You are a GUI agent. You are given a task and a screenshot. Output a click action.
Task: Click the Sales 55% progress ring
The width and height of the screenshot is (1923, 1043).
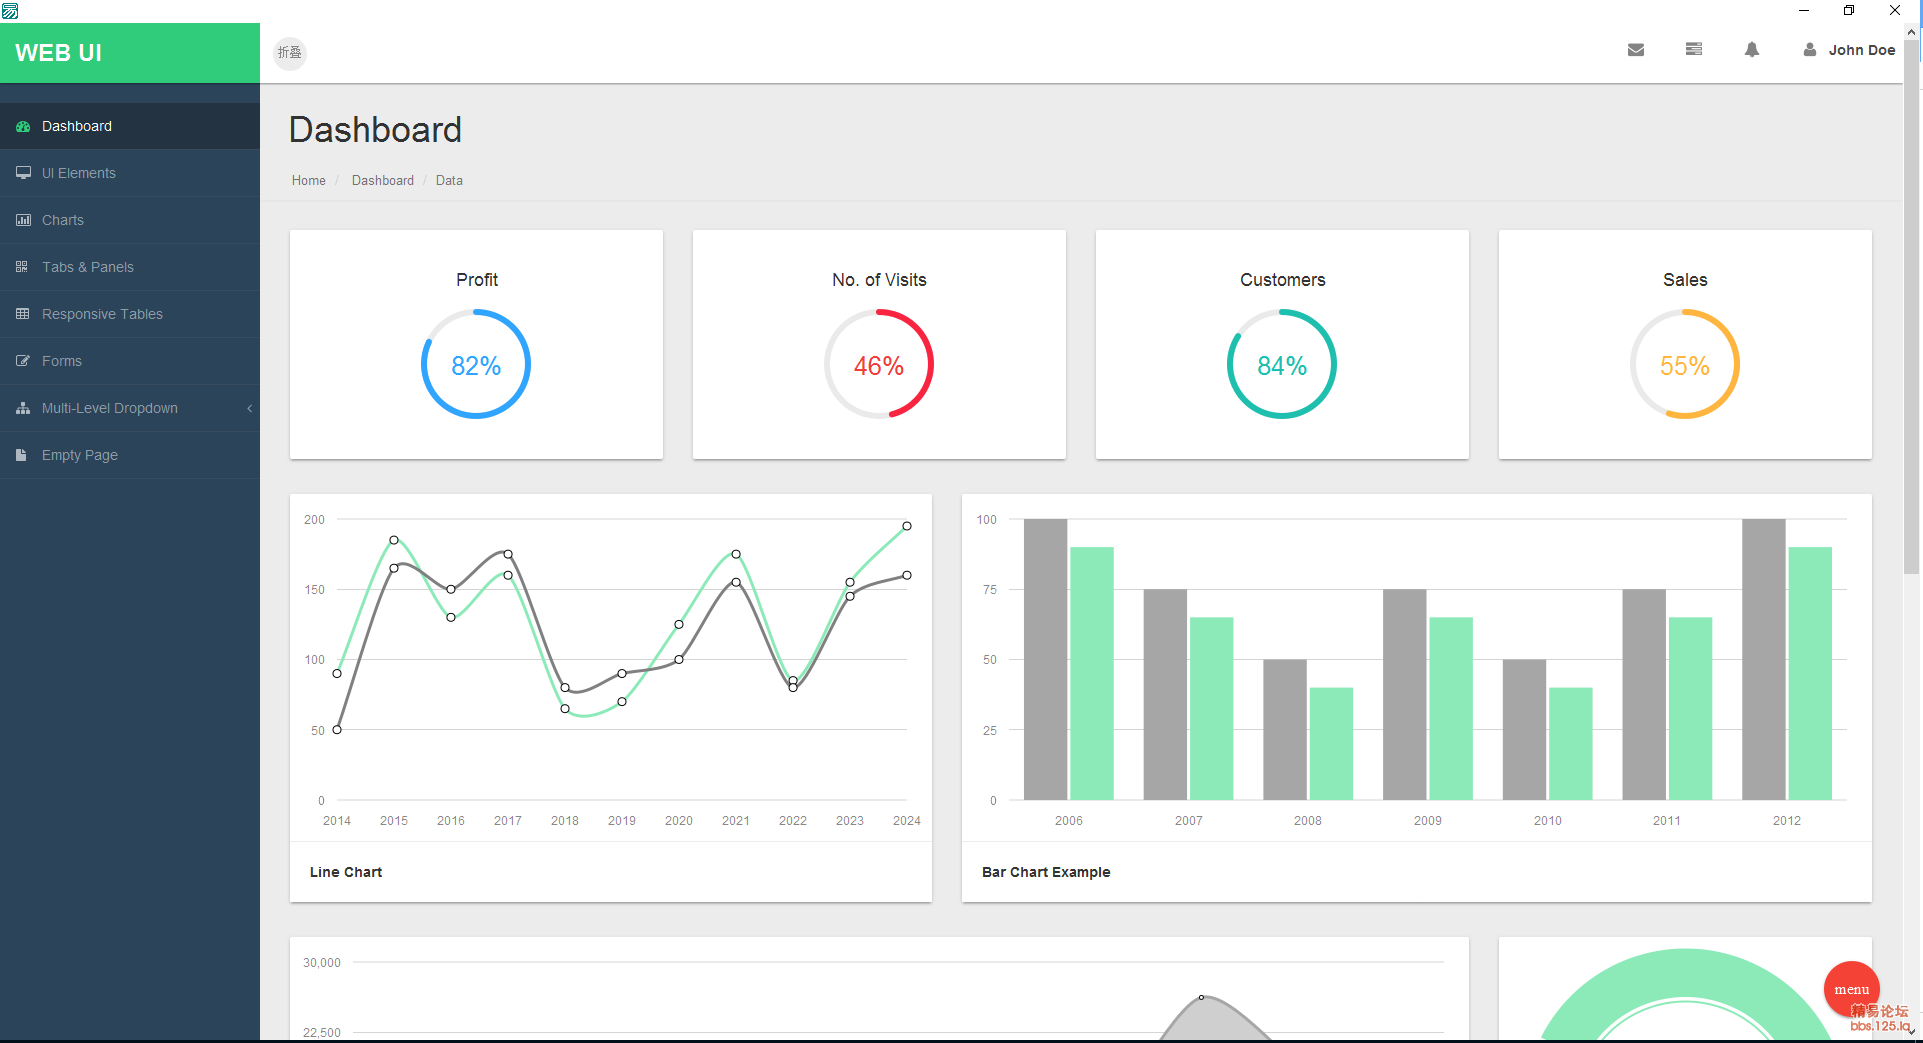(x=1685, y=364)
